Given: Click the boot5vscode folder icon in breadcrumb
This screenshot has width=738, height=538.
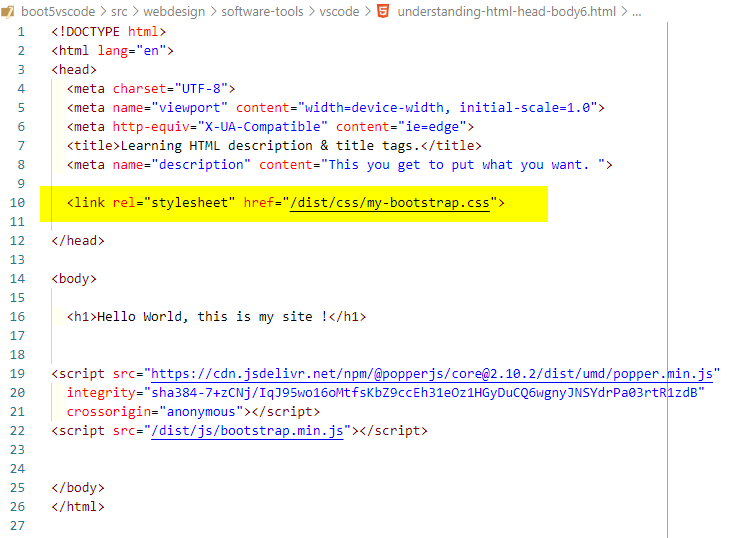Looking at the screenshot, I should [8, 11].
